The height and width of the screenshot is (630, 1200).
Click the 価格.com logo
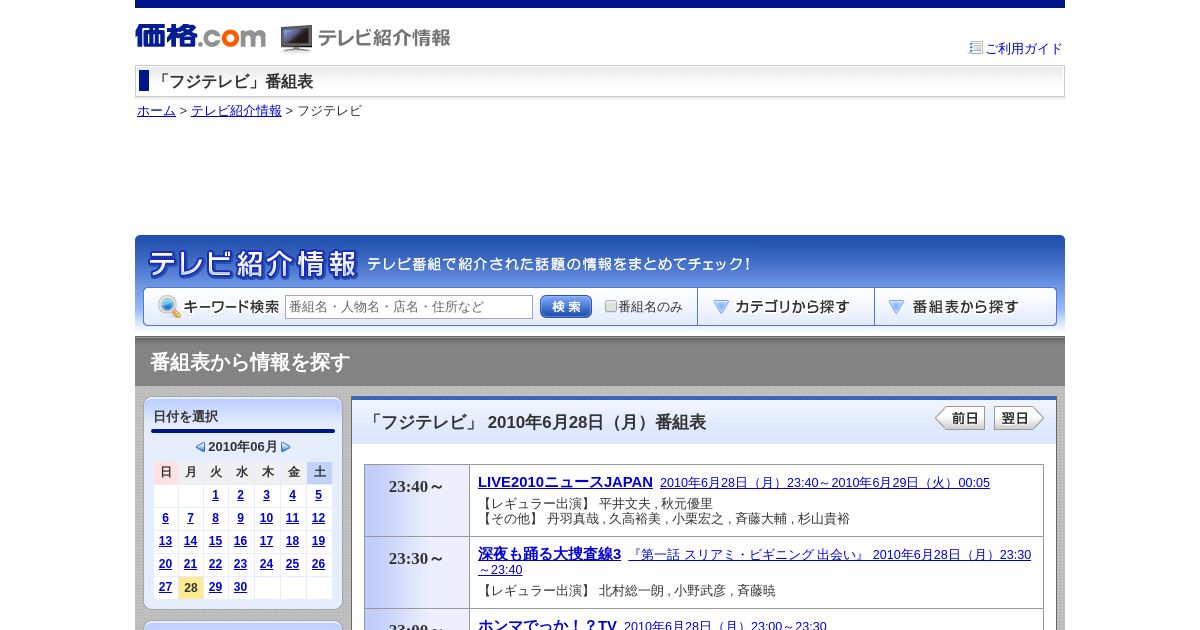[200, 36]
